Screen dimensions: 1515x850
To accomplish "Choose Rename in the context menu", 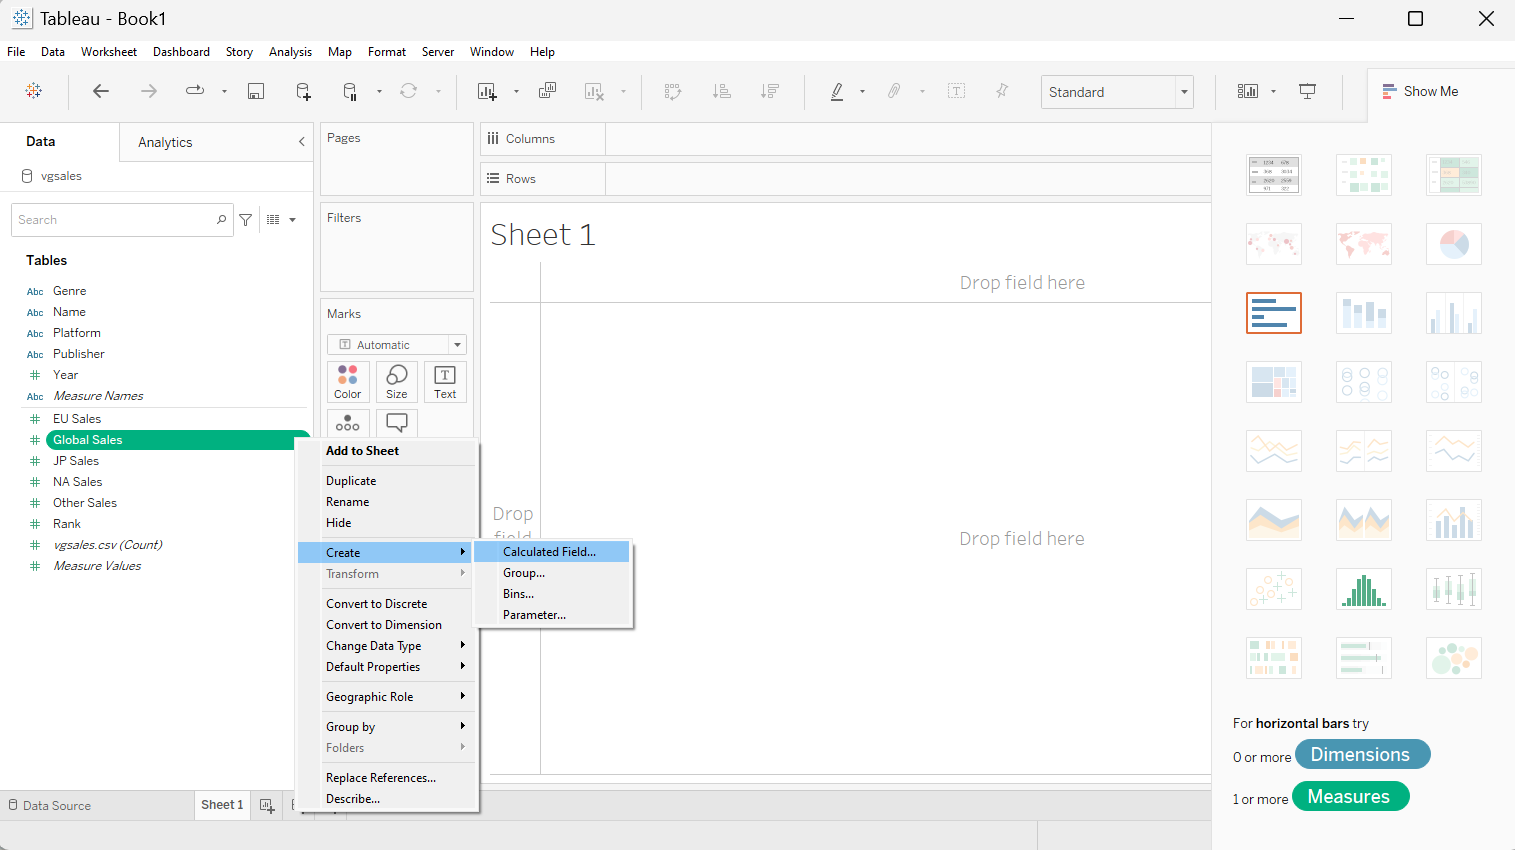I will tap(388, 502).
